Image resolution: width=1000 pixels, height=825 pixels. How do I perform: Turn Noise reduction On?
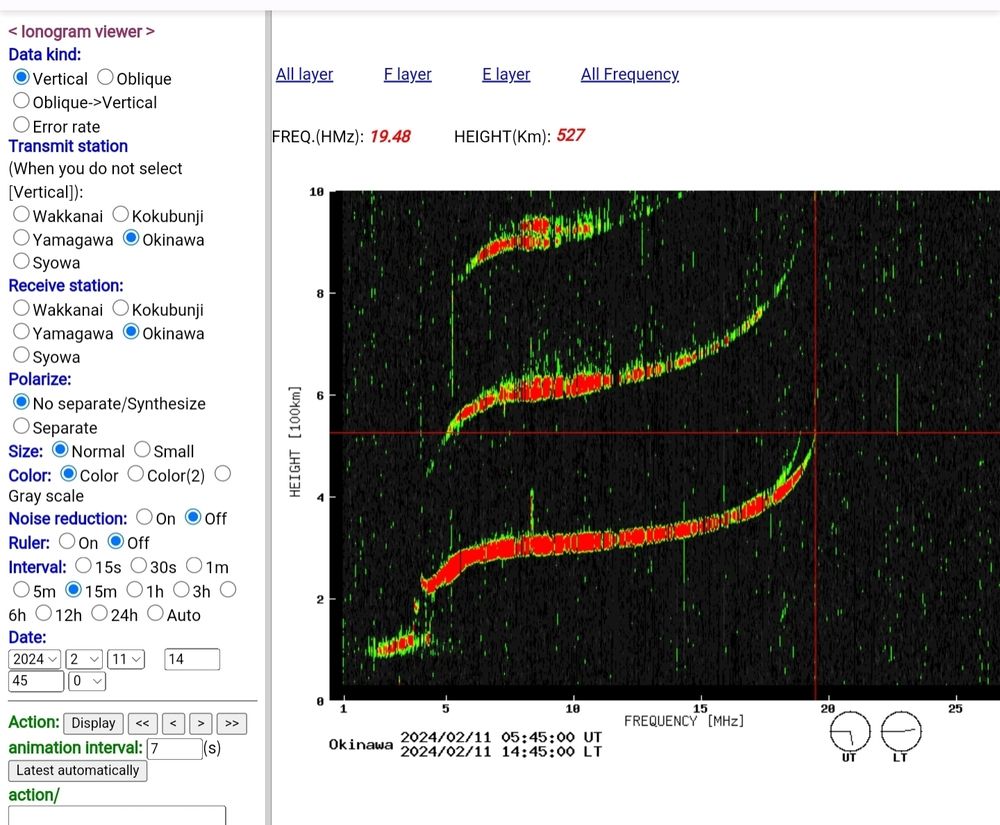(x=144, y=518)
